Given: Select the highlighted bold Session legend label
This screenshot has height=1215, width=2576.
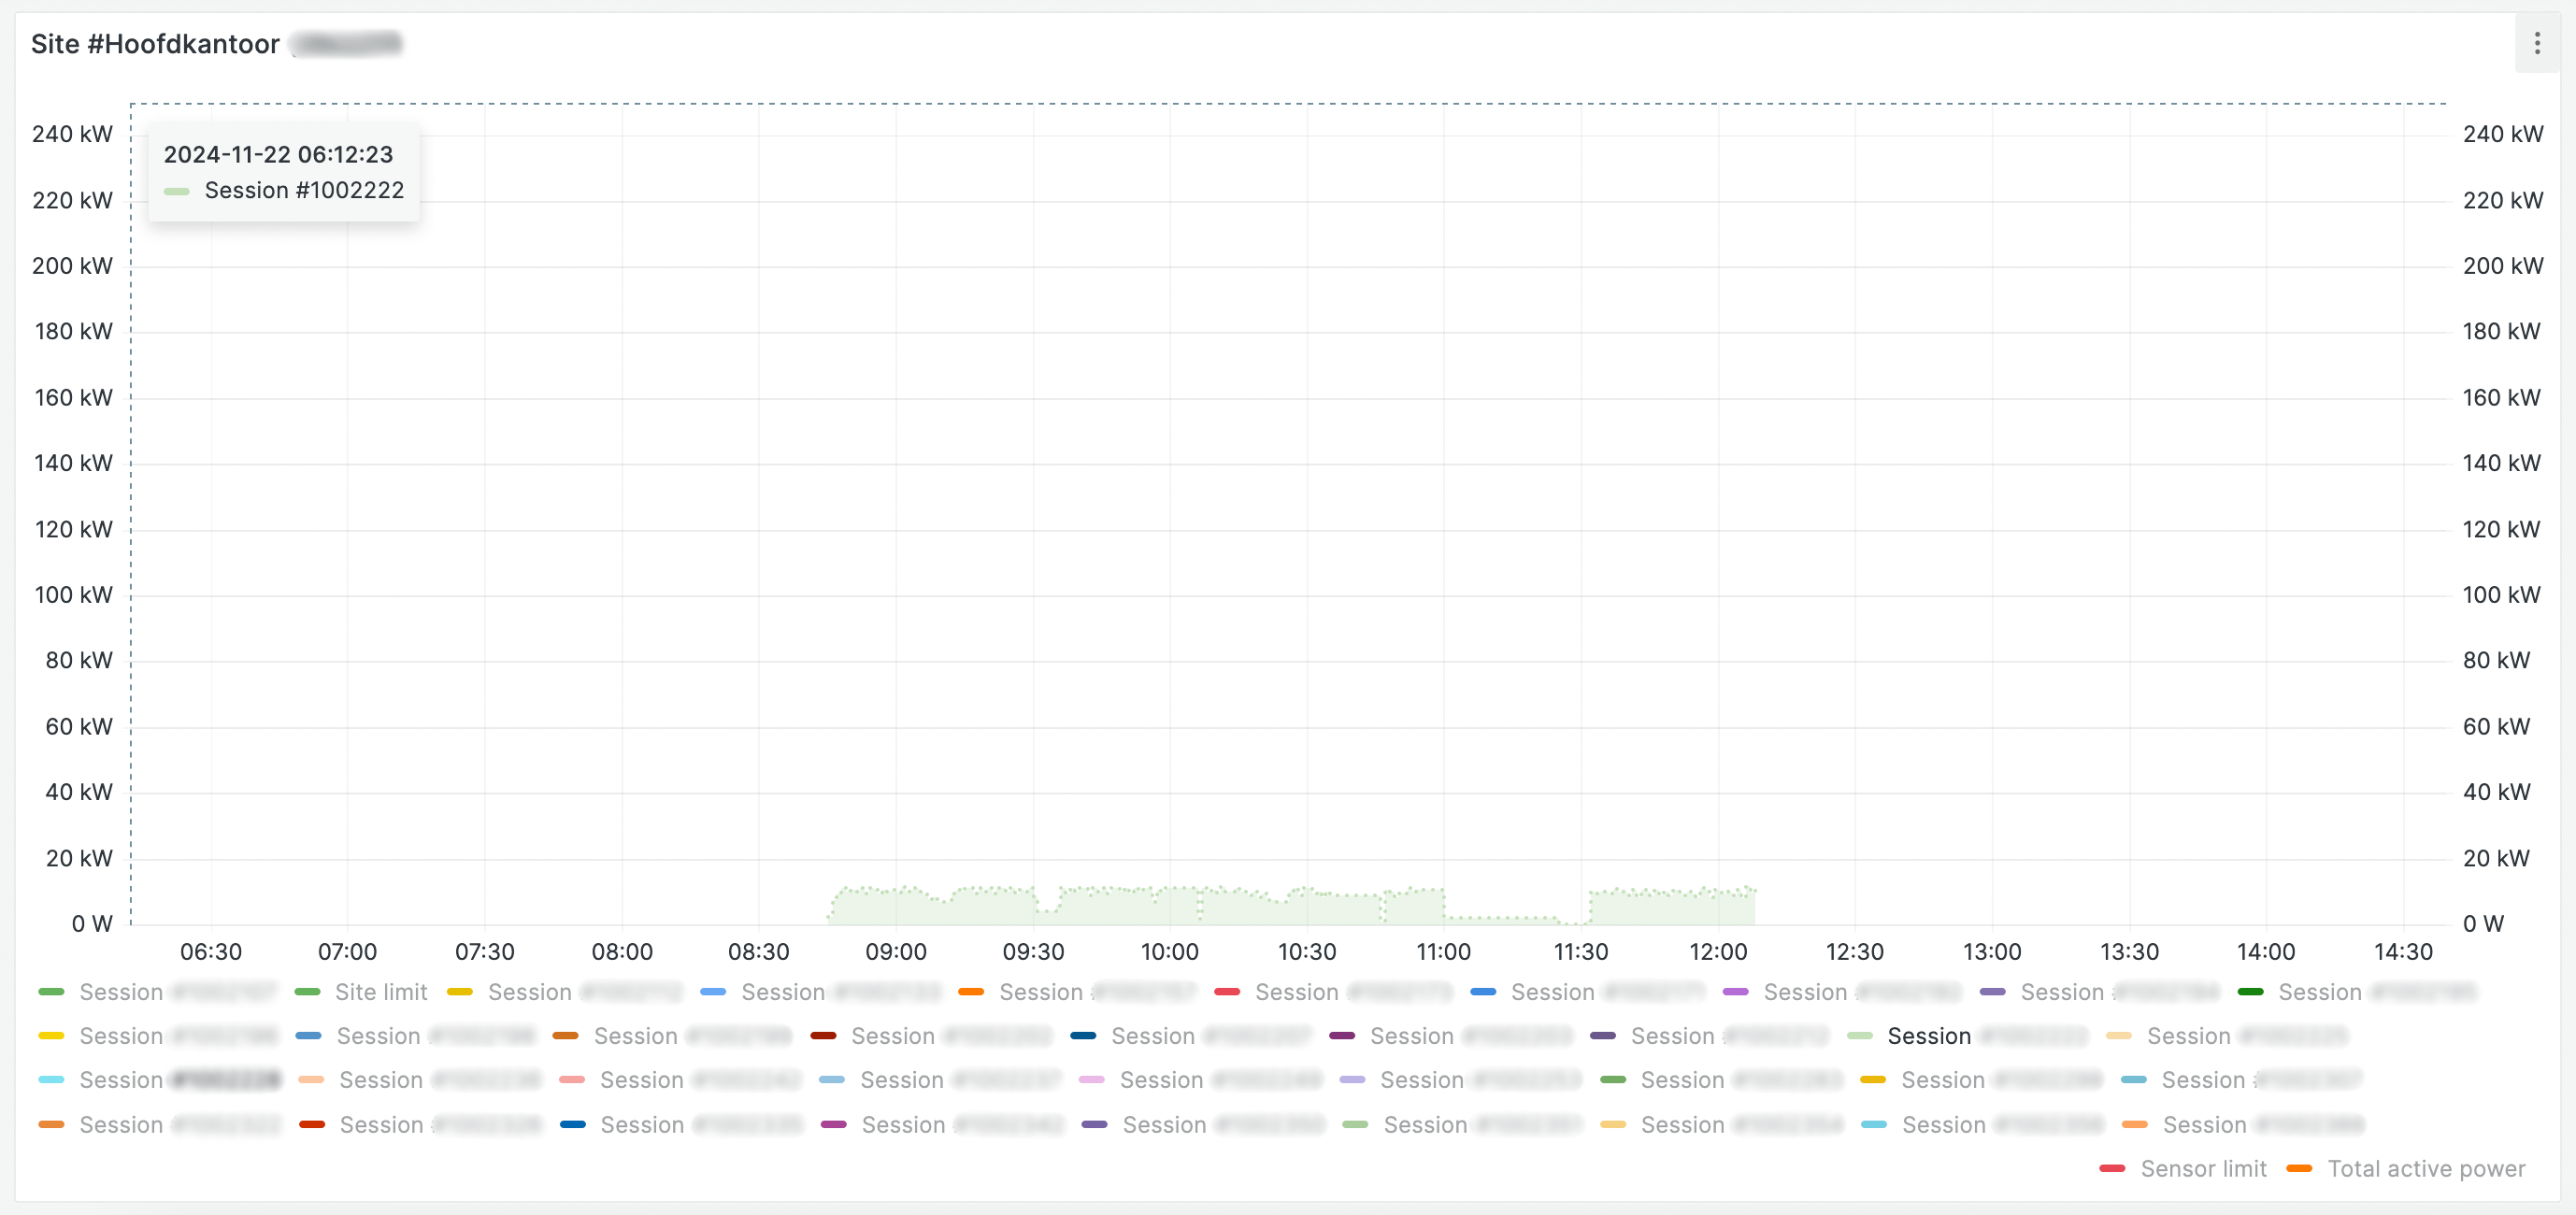Looking at the screenshot, I should (x=1928, y=1036).
